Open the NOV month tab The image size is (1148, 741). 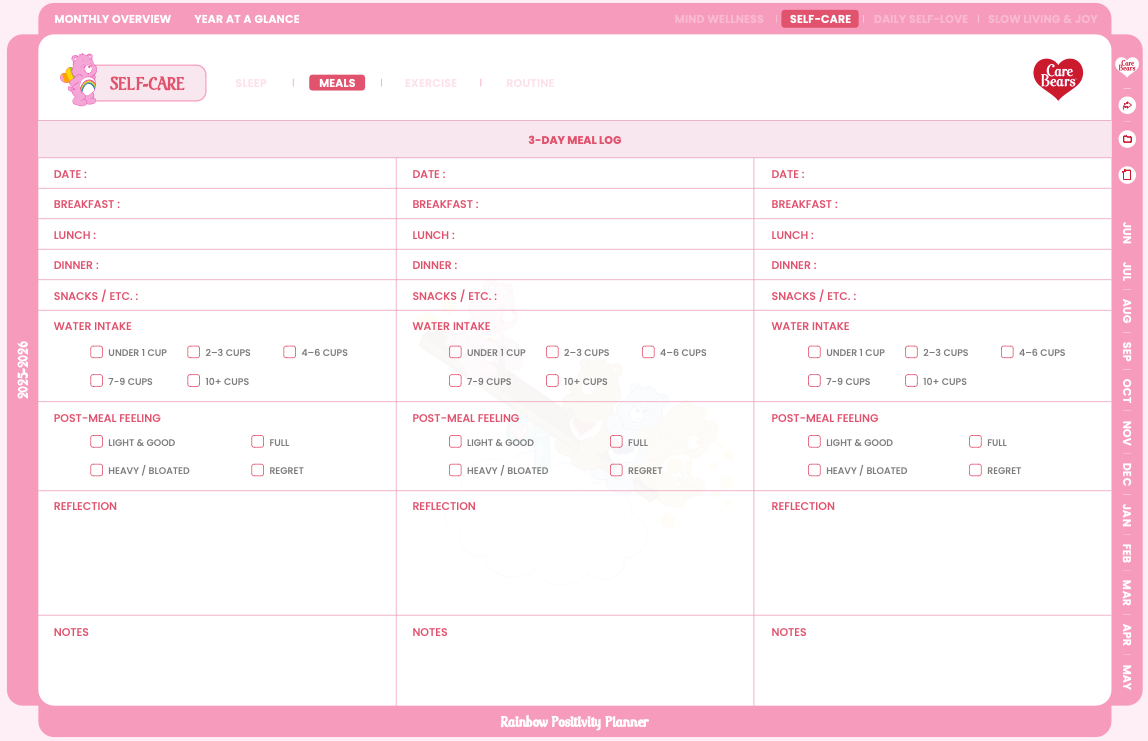pos(1127,433)
